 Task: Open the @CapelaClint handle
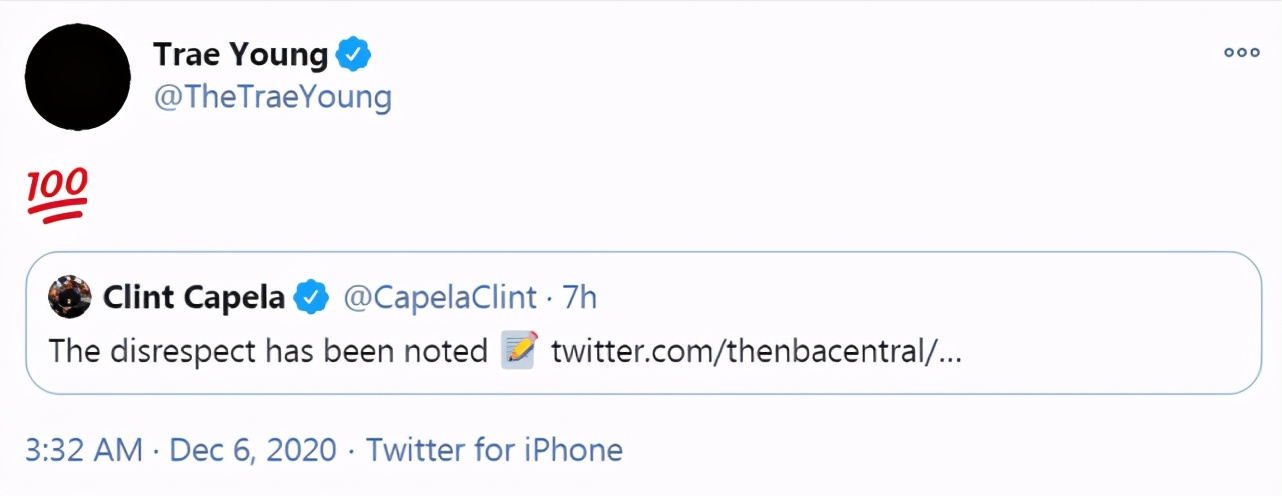pos(439,297)
